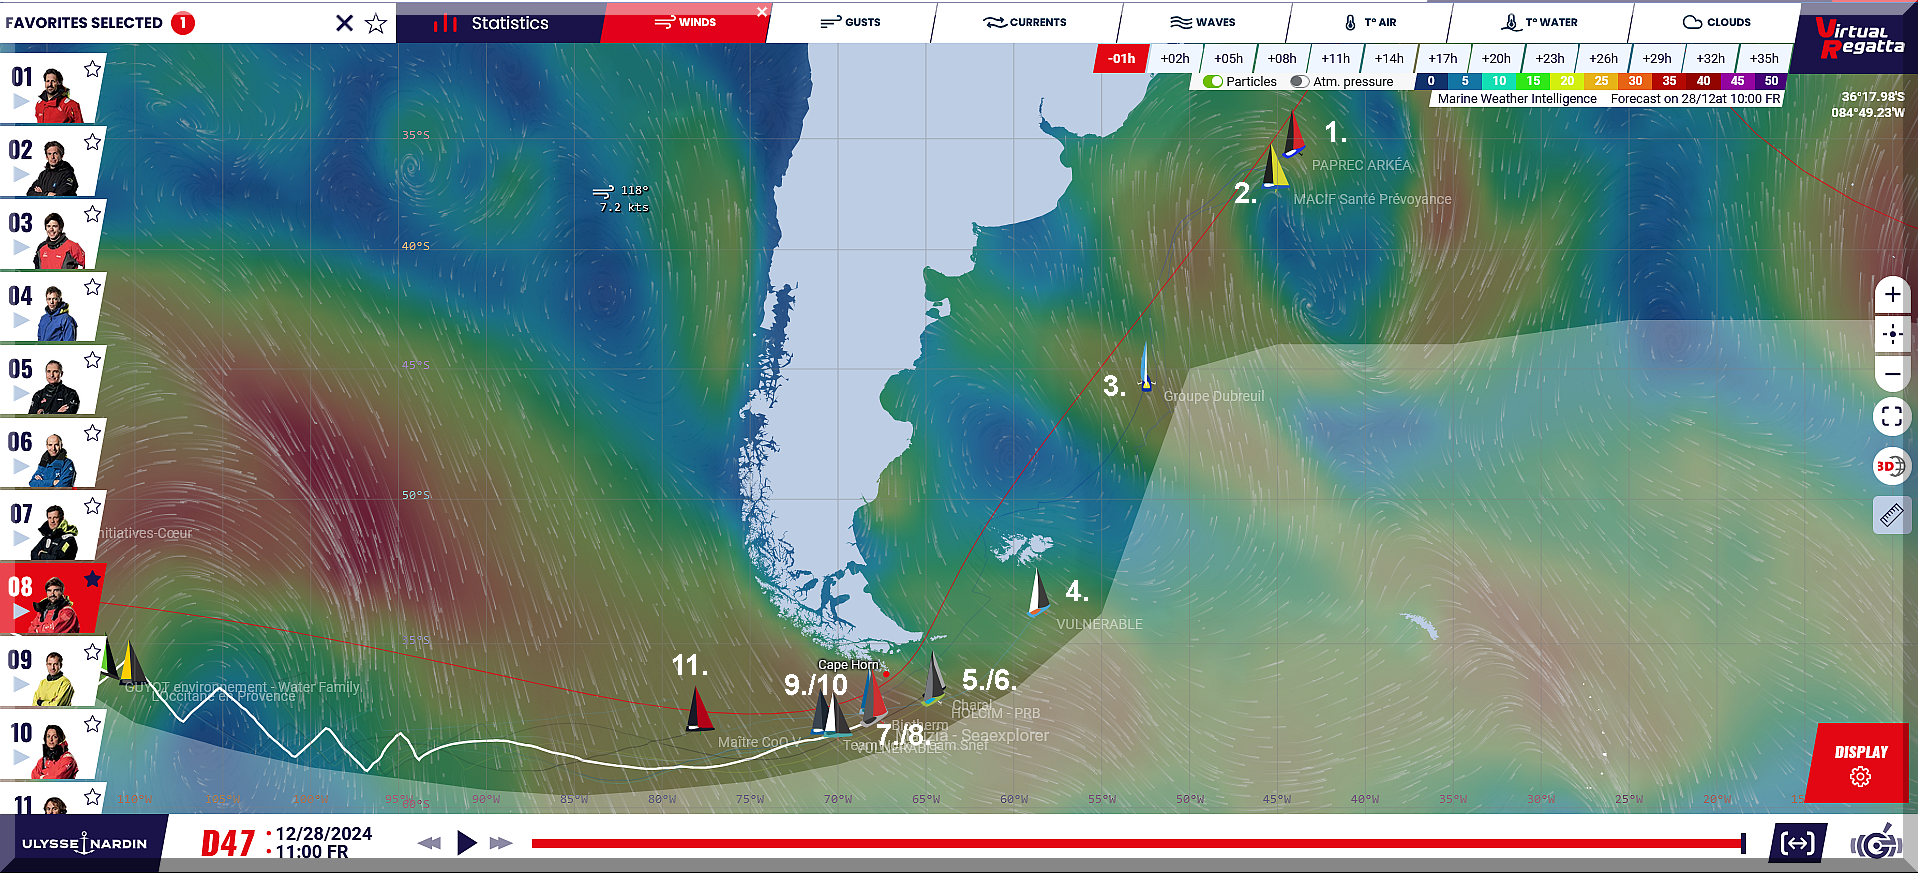Unstar favorite skipper 08
Image resolution: width=1918 pixels, height=873 pixels.
(x=92, y=579)
